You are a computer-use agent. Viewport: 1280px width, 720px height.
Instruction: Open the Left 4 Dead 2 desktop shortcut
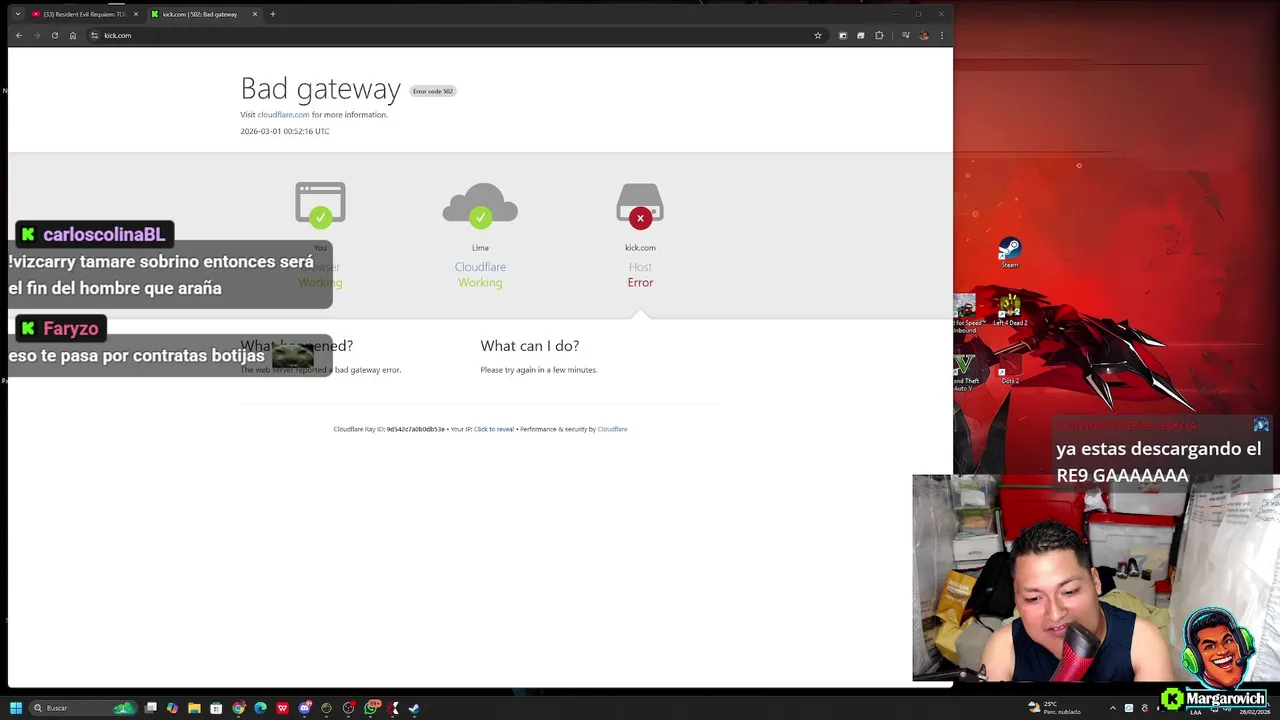1010,310
